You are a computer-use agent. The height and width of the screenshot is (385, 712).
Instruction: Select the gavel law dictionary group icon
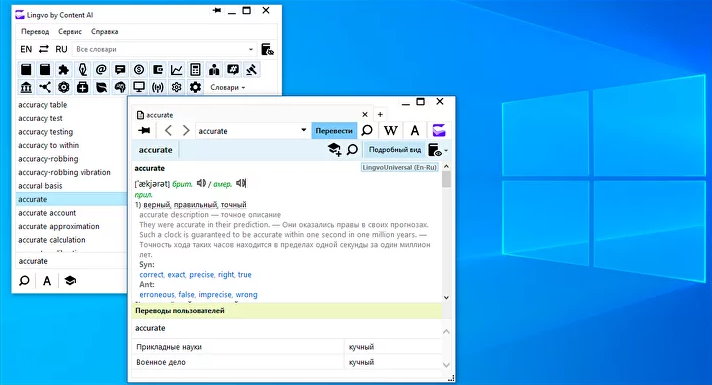(252, 69)
